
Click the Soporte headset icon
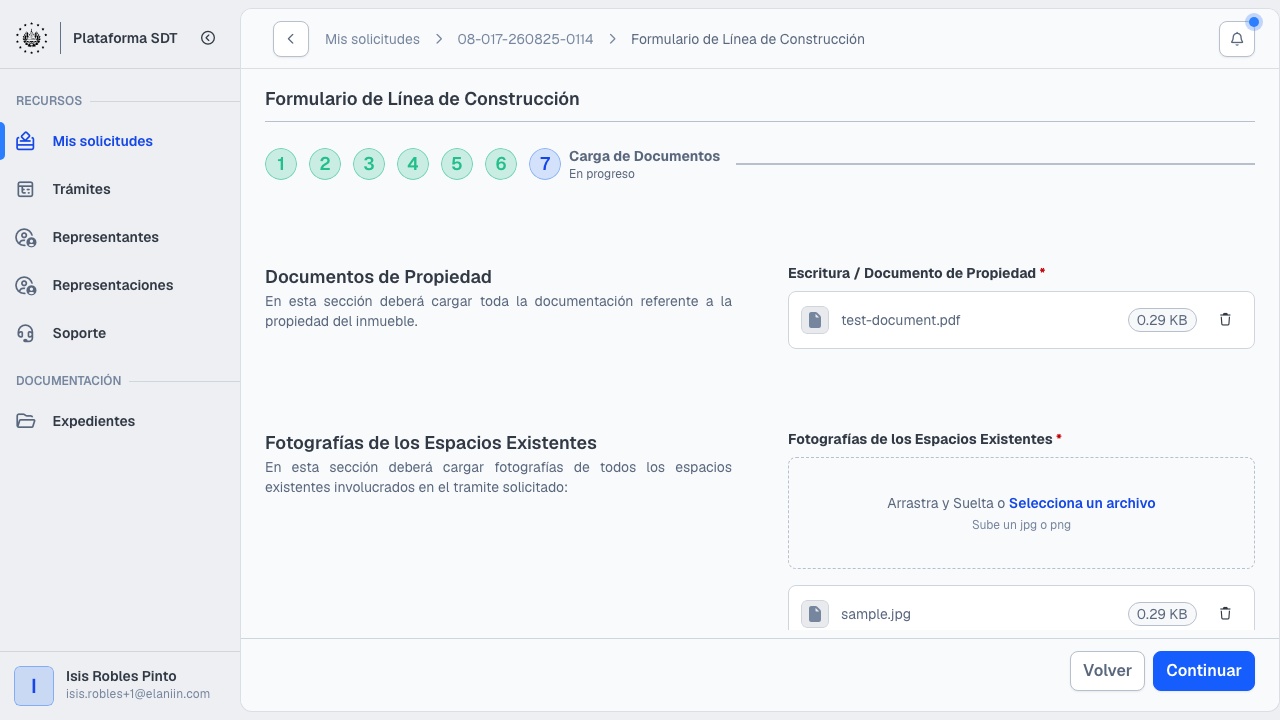[26, 333]
